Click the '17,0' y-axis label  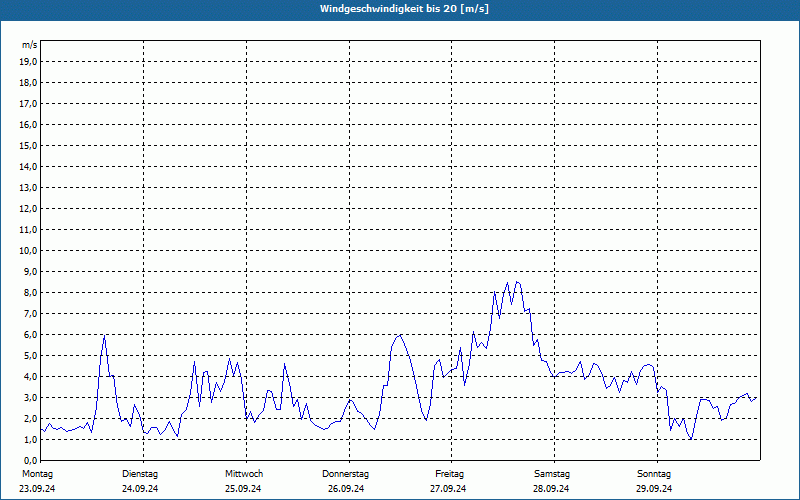point(29,104)
